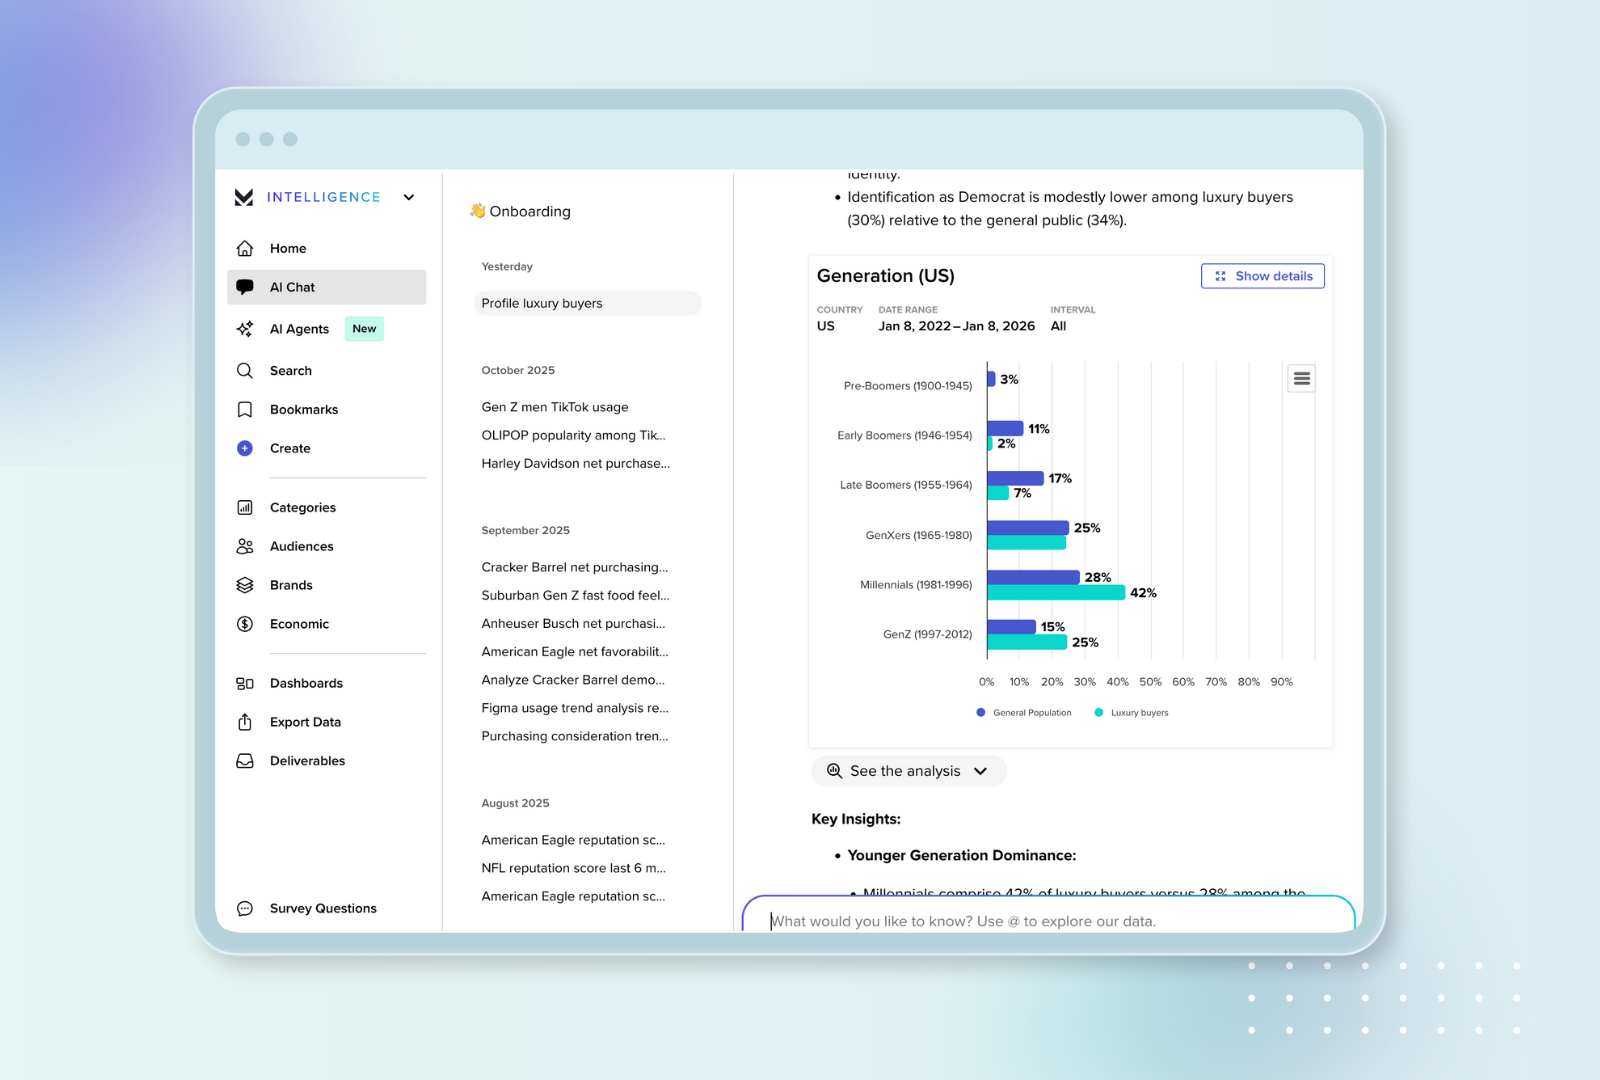
Task: Click the Search magnifier icon
Action: coord(245,371)
